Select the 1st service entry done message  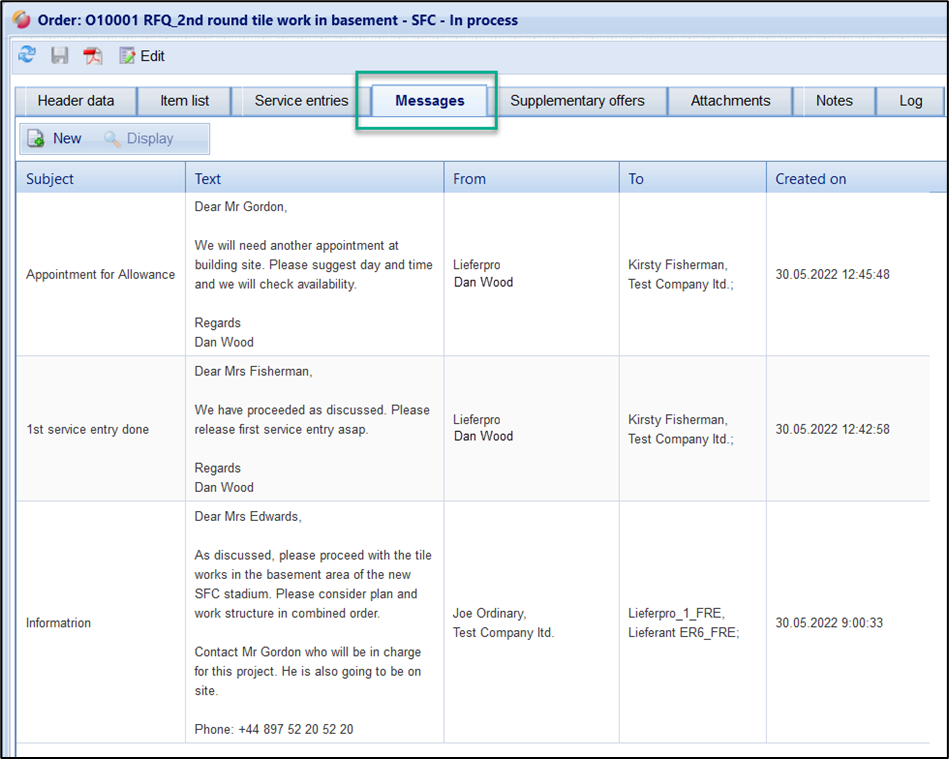point(88,430)
